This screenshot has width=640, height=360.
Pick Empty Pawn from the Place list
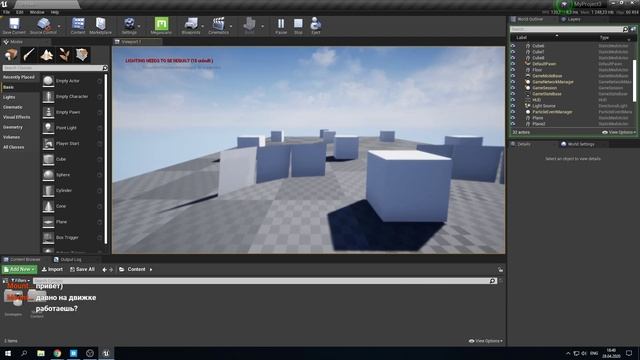point(72,112)
